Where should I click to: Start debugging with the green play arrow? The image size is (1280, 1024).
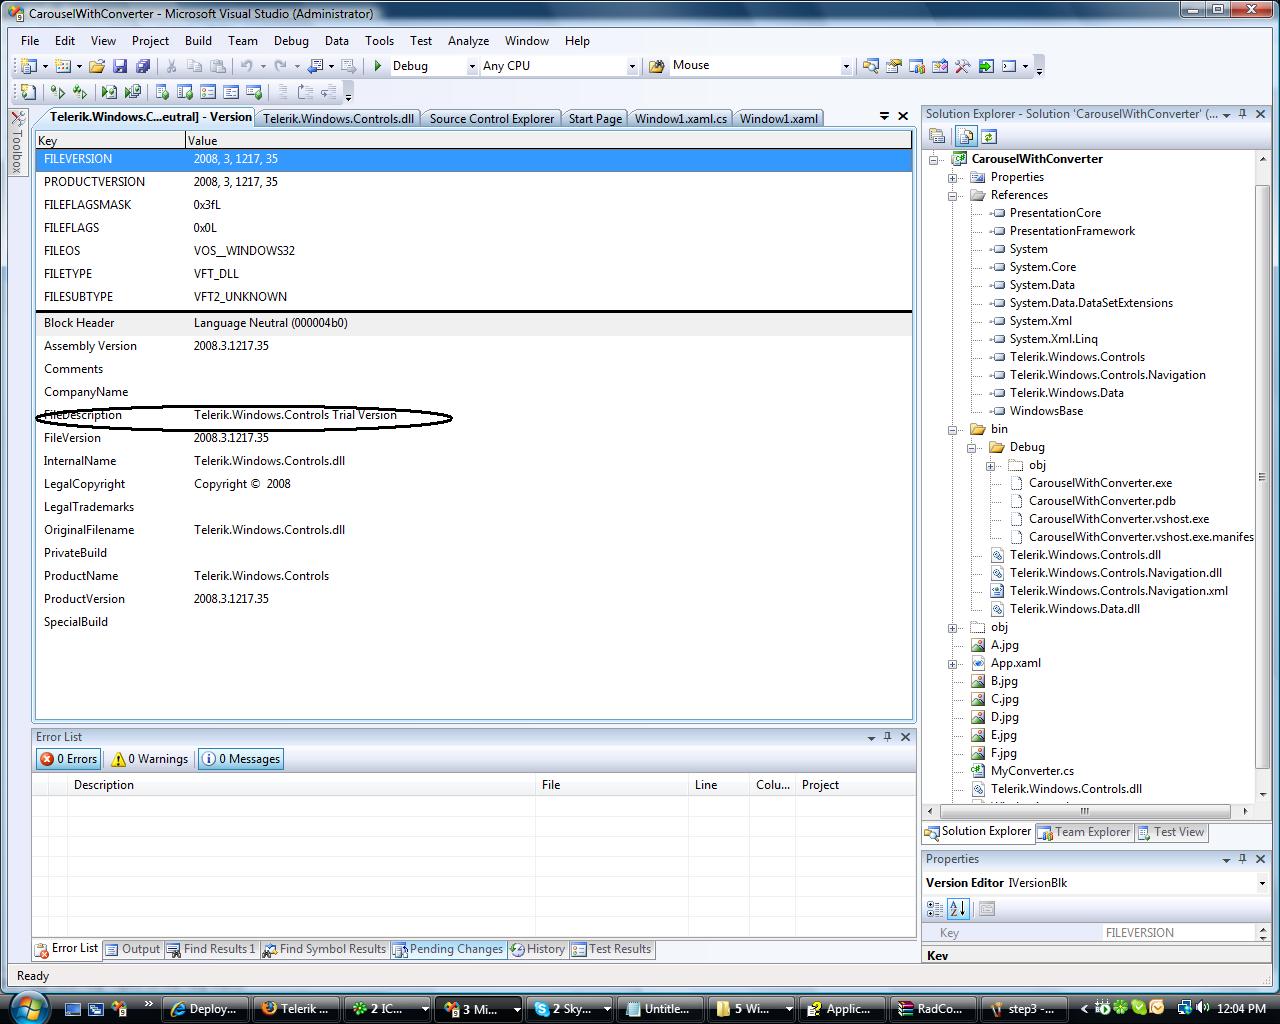click(378, 66)
